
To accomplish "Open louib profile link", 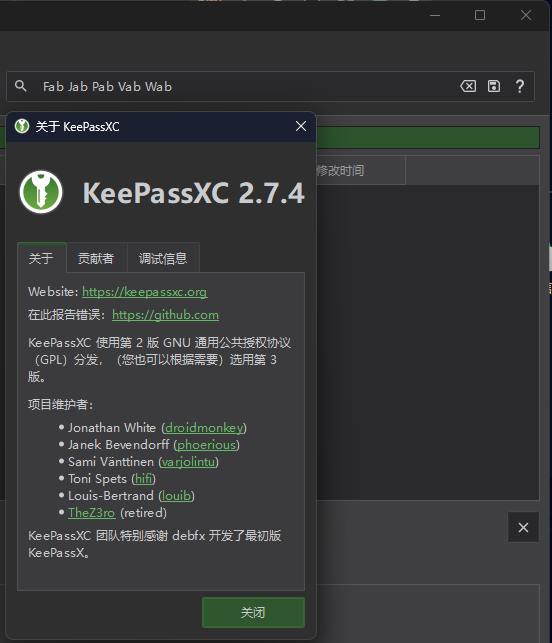I will coord(177,496).
